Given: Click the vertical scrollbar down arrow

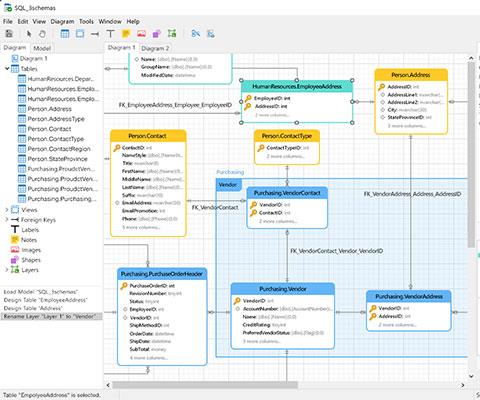Looking at the screenshot, I should click(x=471, y=376).
